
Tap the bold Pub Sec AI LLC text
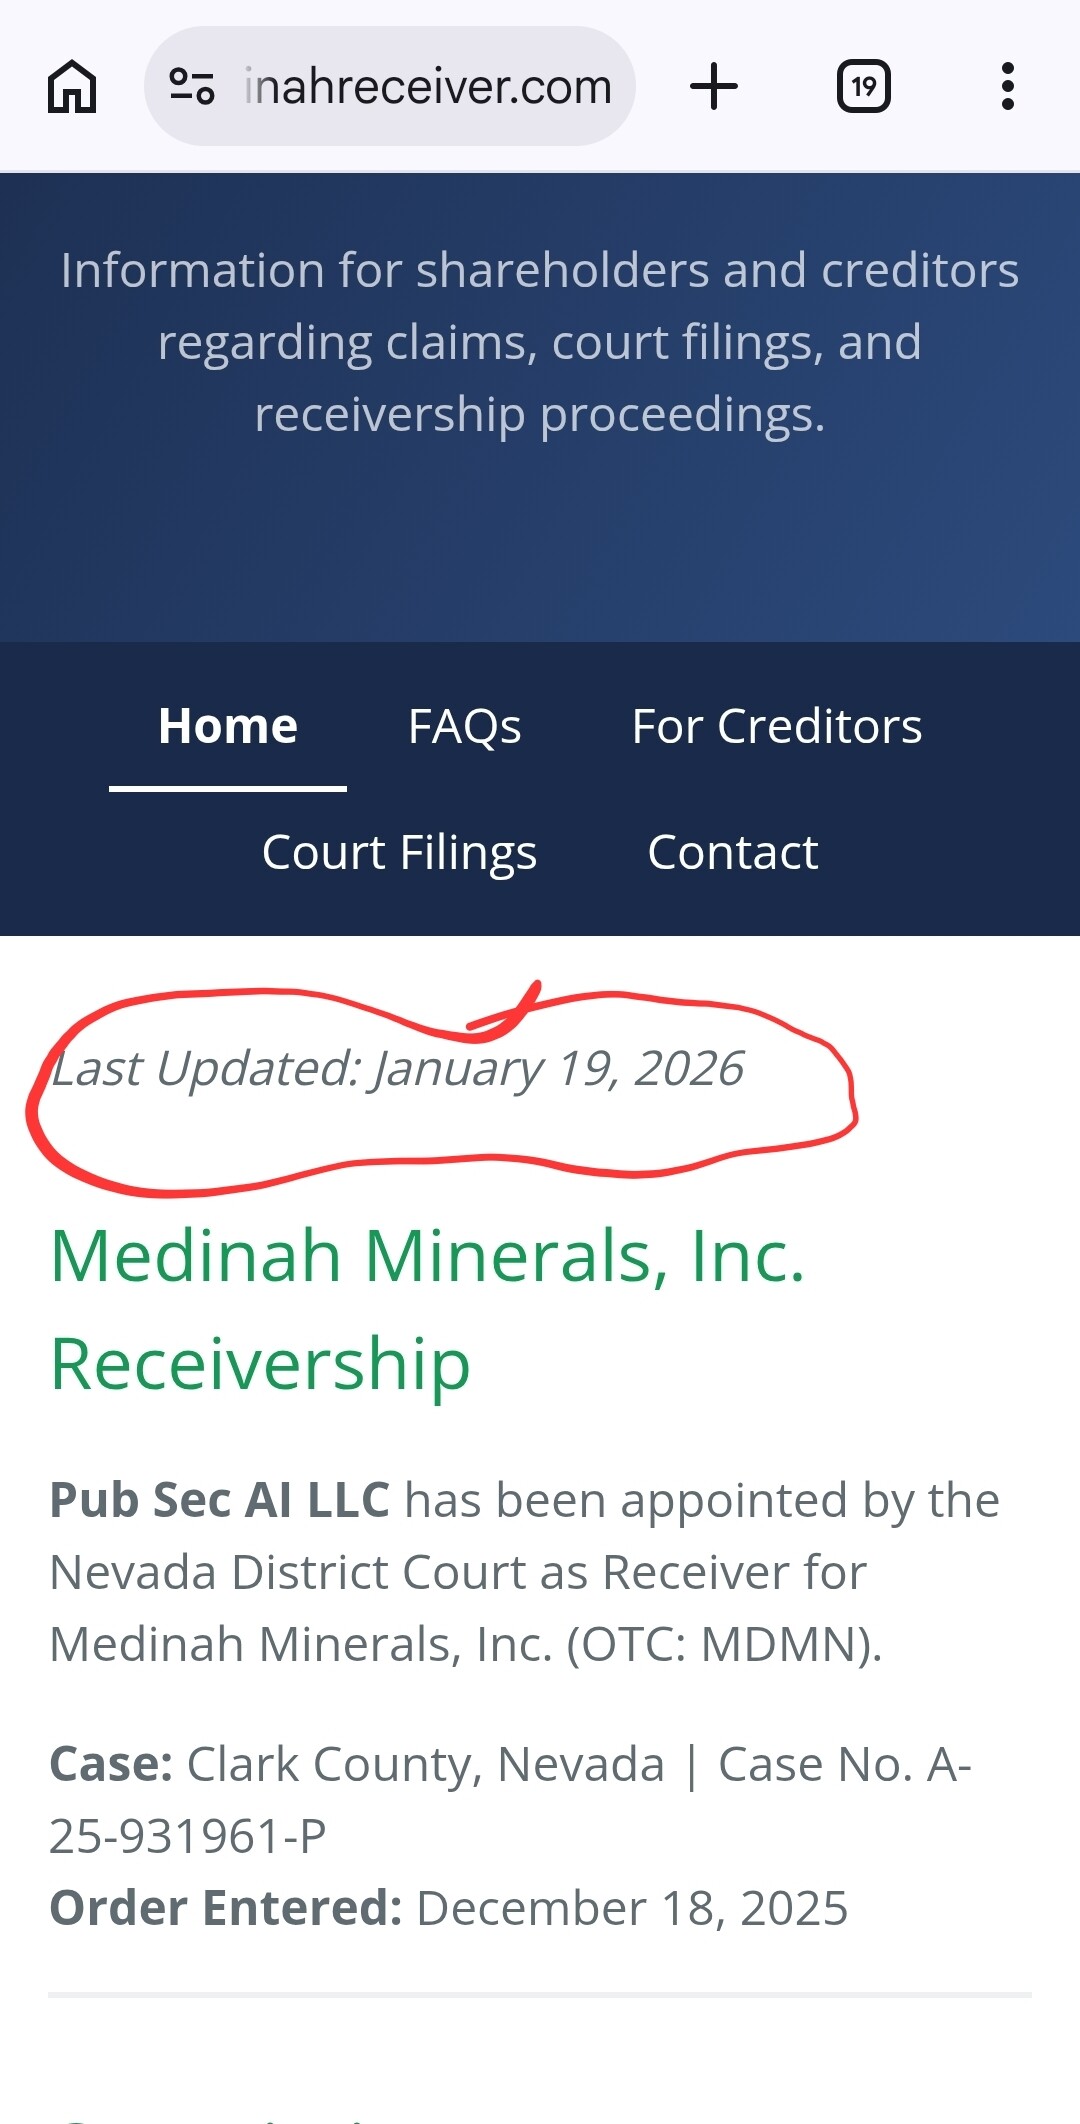click(x=220, y=1500)
